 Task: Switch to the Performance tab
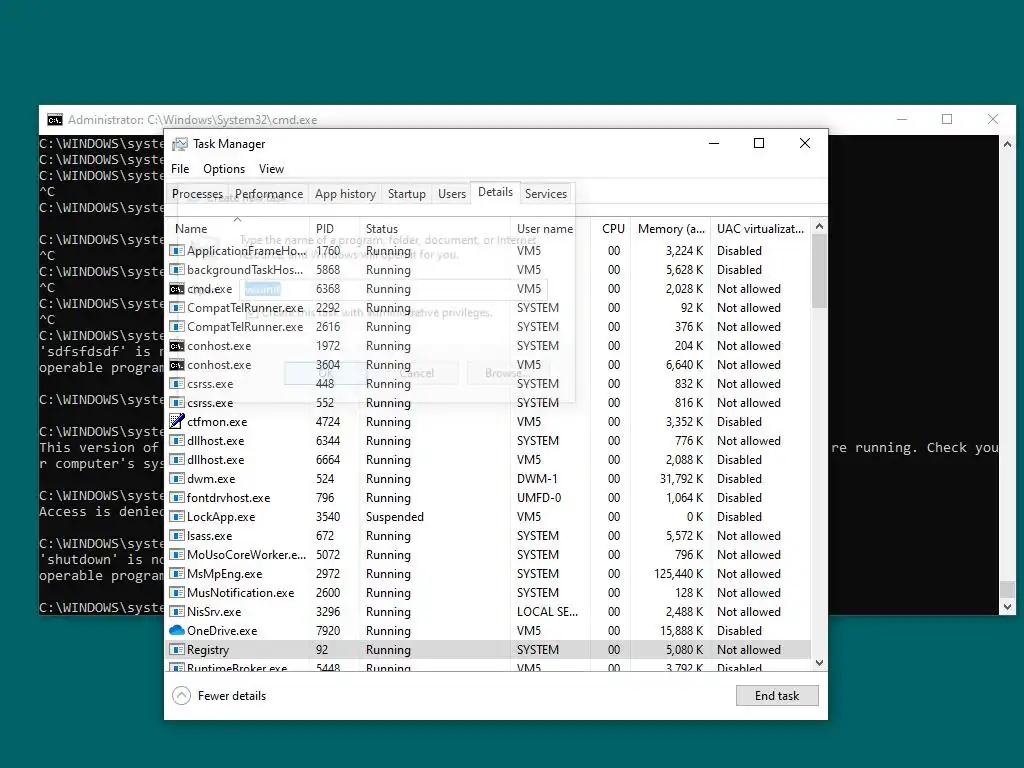point(269,194)
